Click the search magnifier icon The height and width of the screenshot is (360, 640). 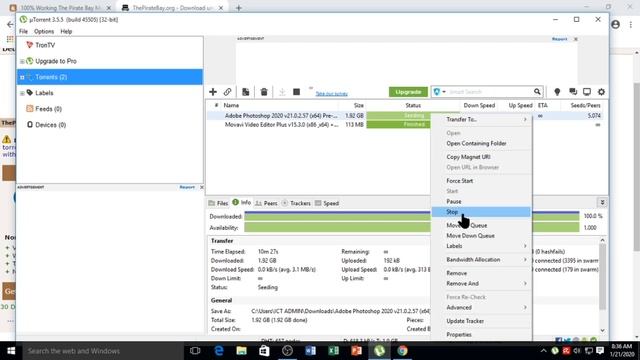(x=537, y=92)
